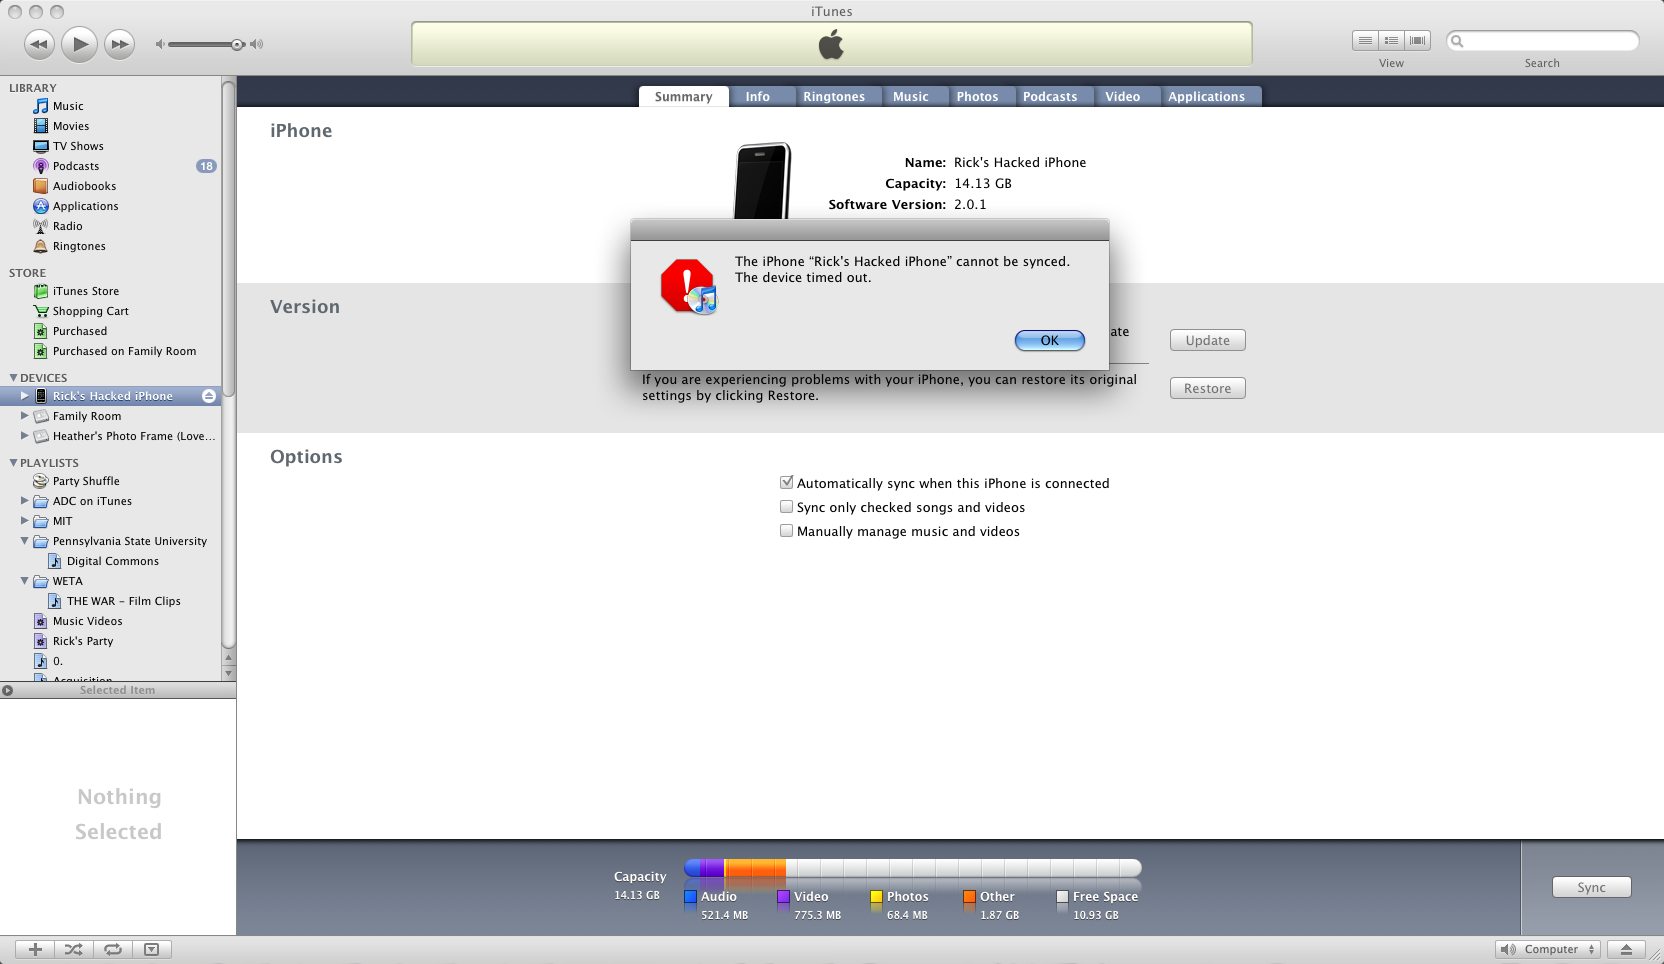Enable Manually manage music and videos

tap(786, 530)
